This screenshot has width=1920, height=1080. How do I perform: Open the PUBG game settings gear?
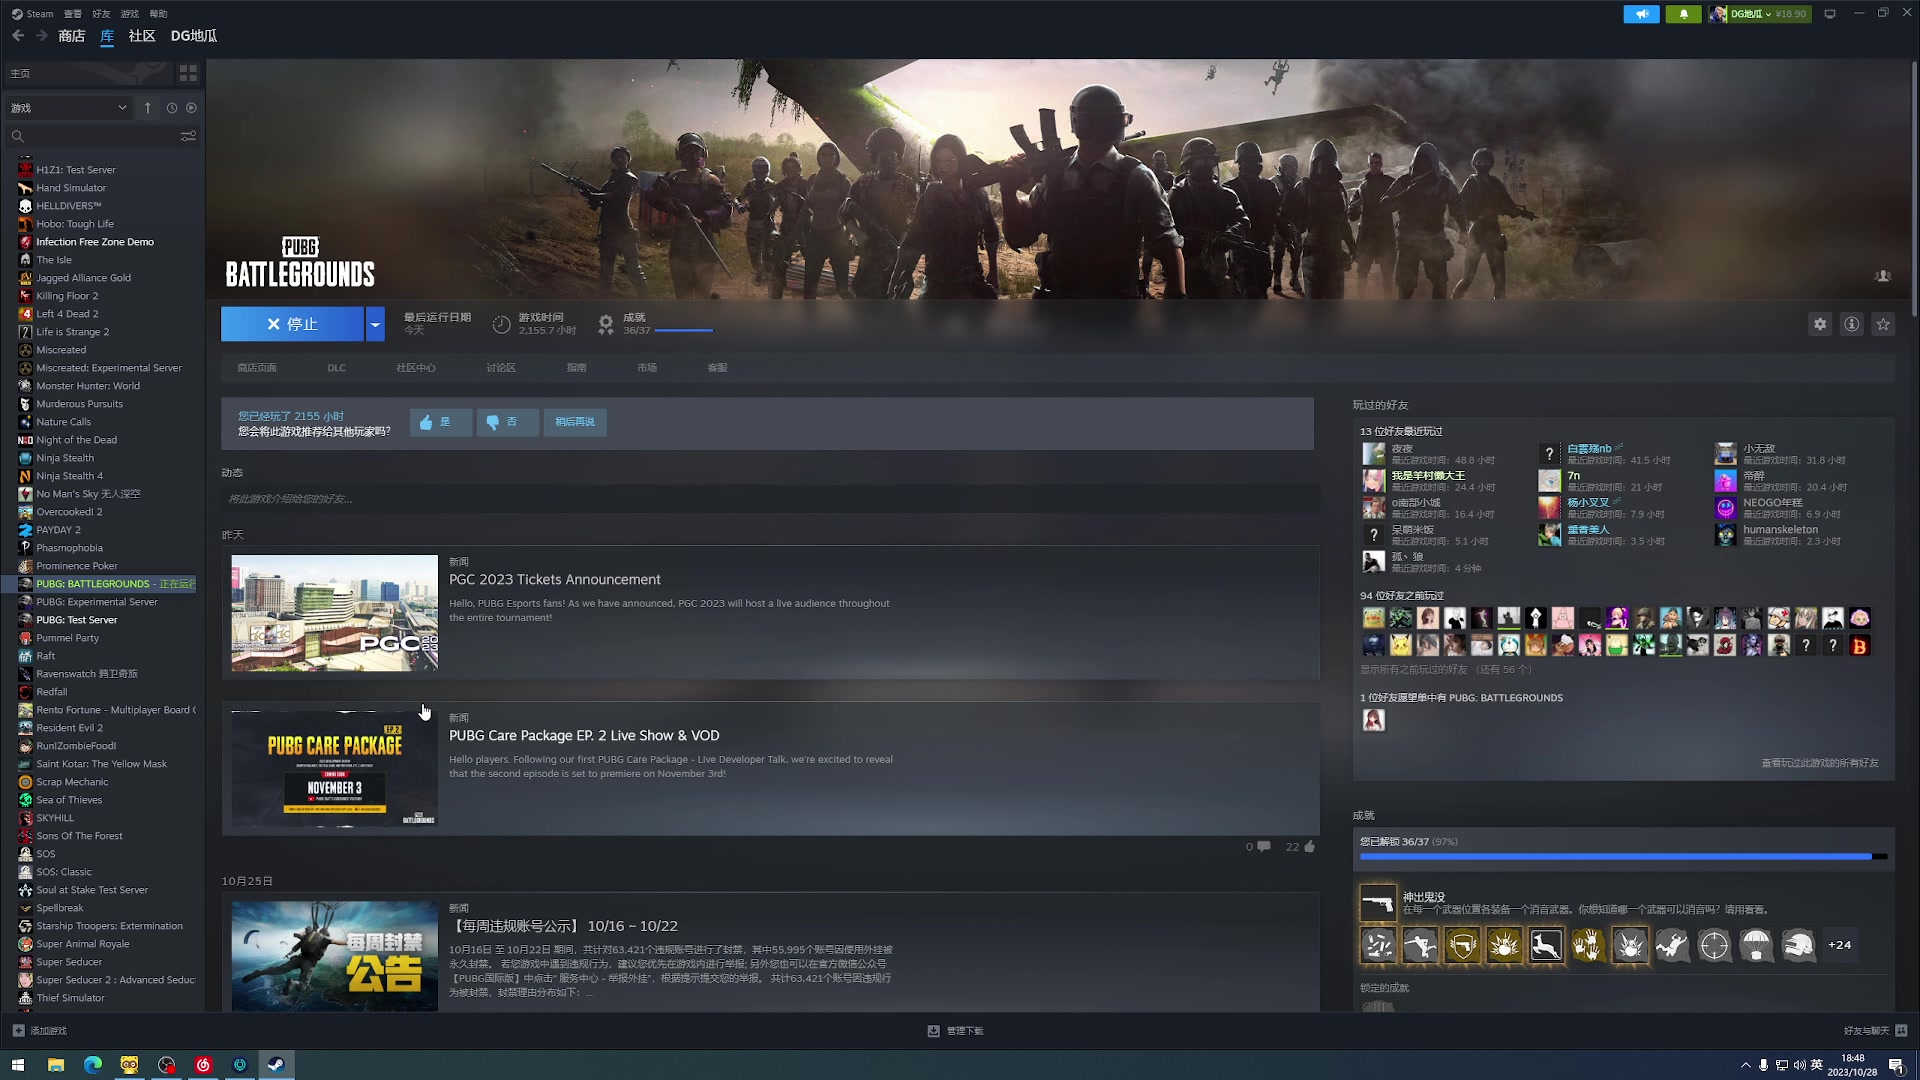[1820, 324]
